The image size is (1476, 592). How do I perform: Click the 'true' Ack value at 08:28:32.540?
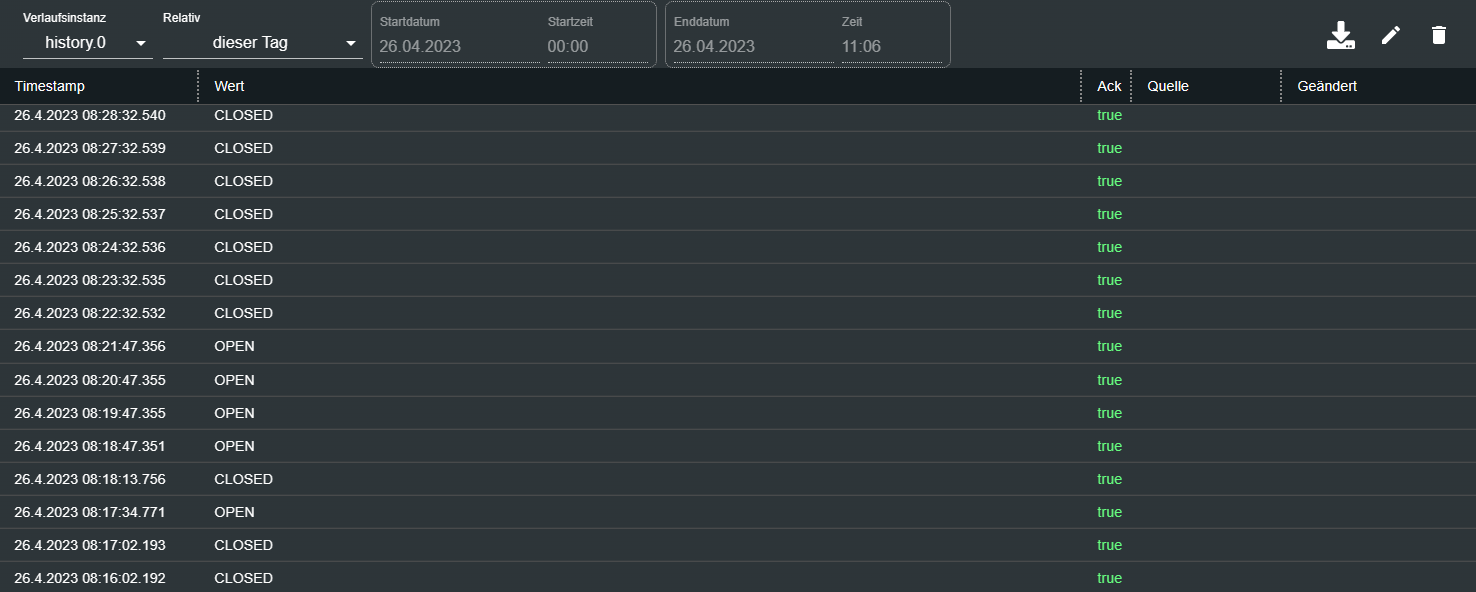[x=1109, y=115]
